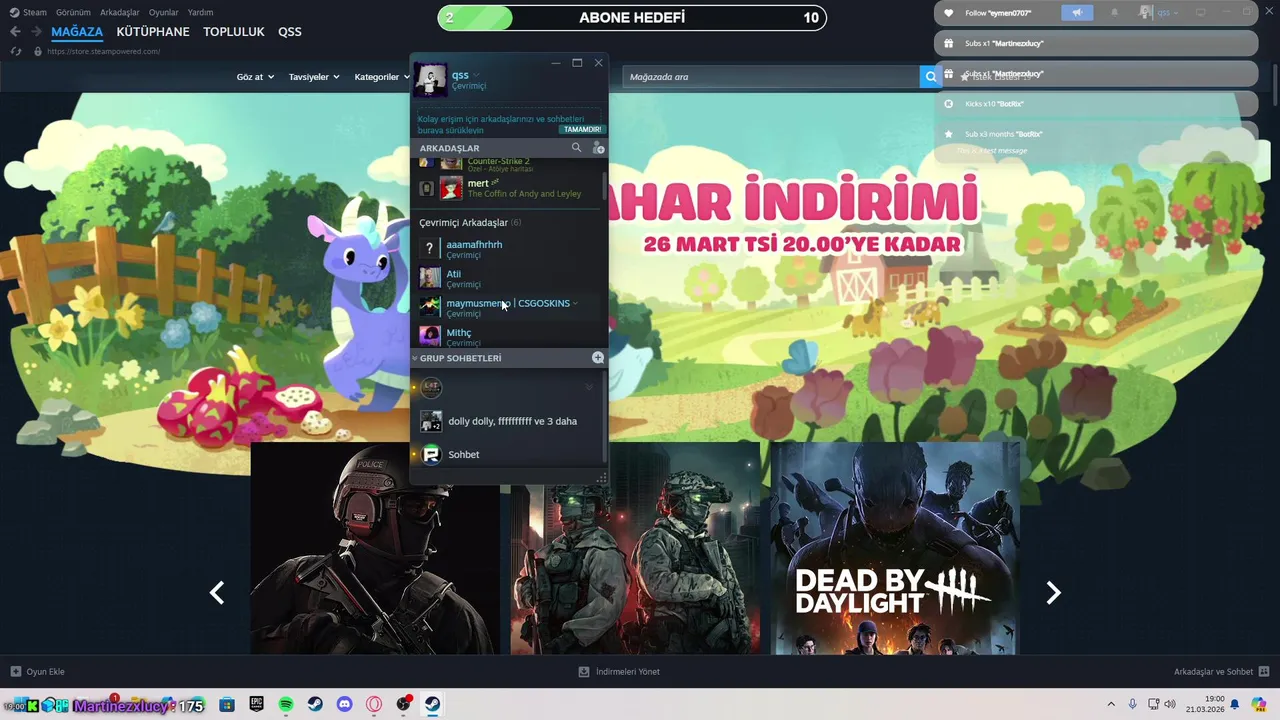Click the İndirmeleri Yönet download icon
Screen dimensions: 1280x720
584,672
